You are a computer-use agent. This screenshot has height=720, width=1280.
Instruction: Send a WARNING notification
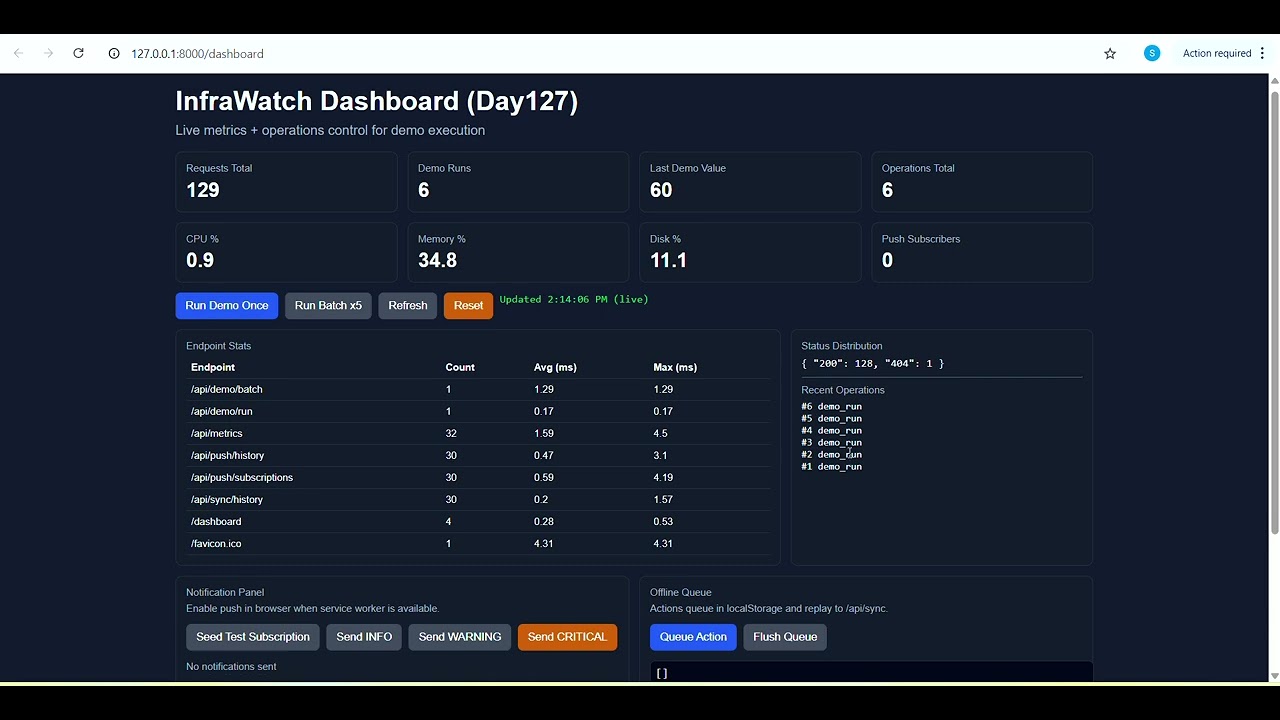pos(460,637)
